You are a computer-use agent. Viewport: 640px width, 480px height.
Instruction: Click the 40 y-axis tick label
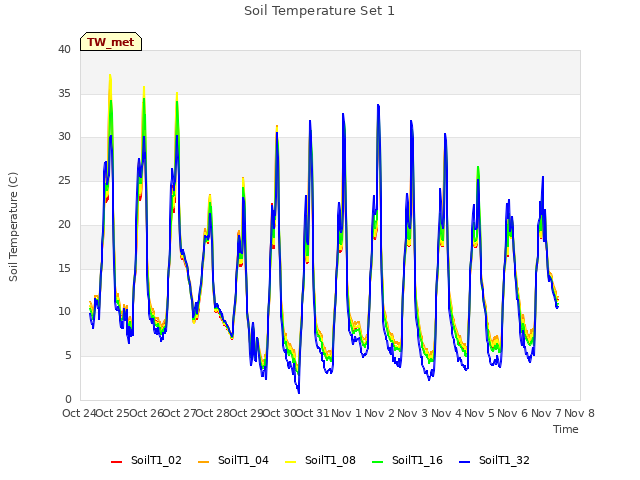64,50
